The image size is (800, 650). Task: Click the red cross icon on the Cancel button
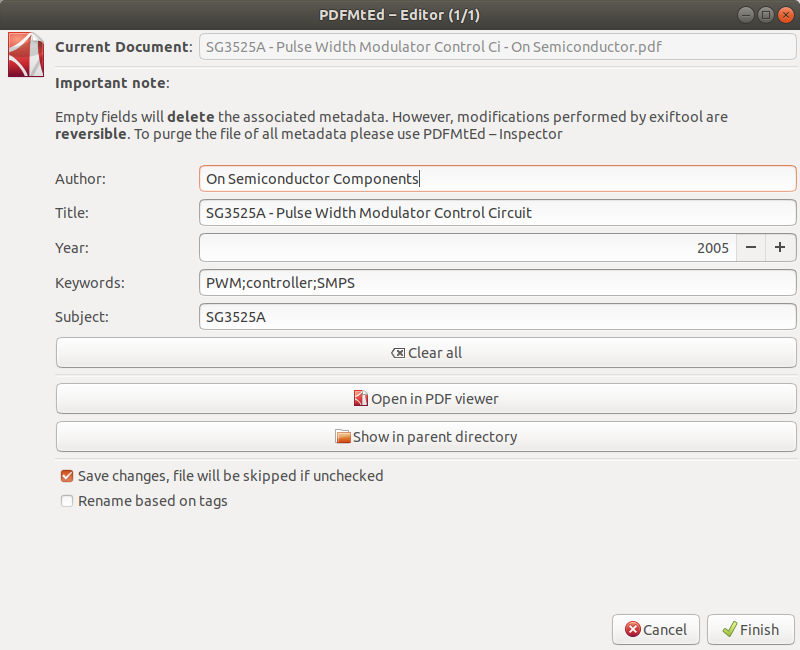pyautogui.click(x=634, y=629)
